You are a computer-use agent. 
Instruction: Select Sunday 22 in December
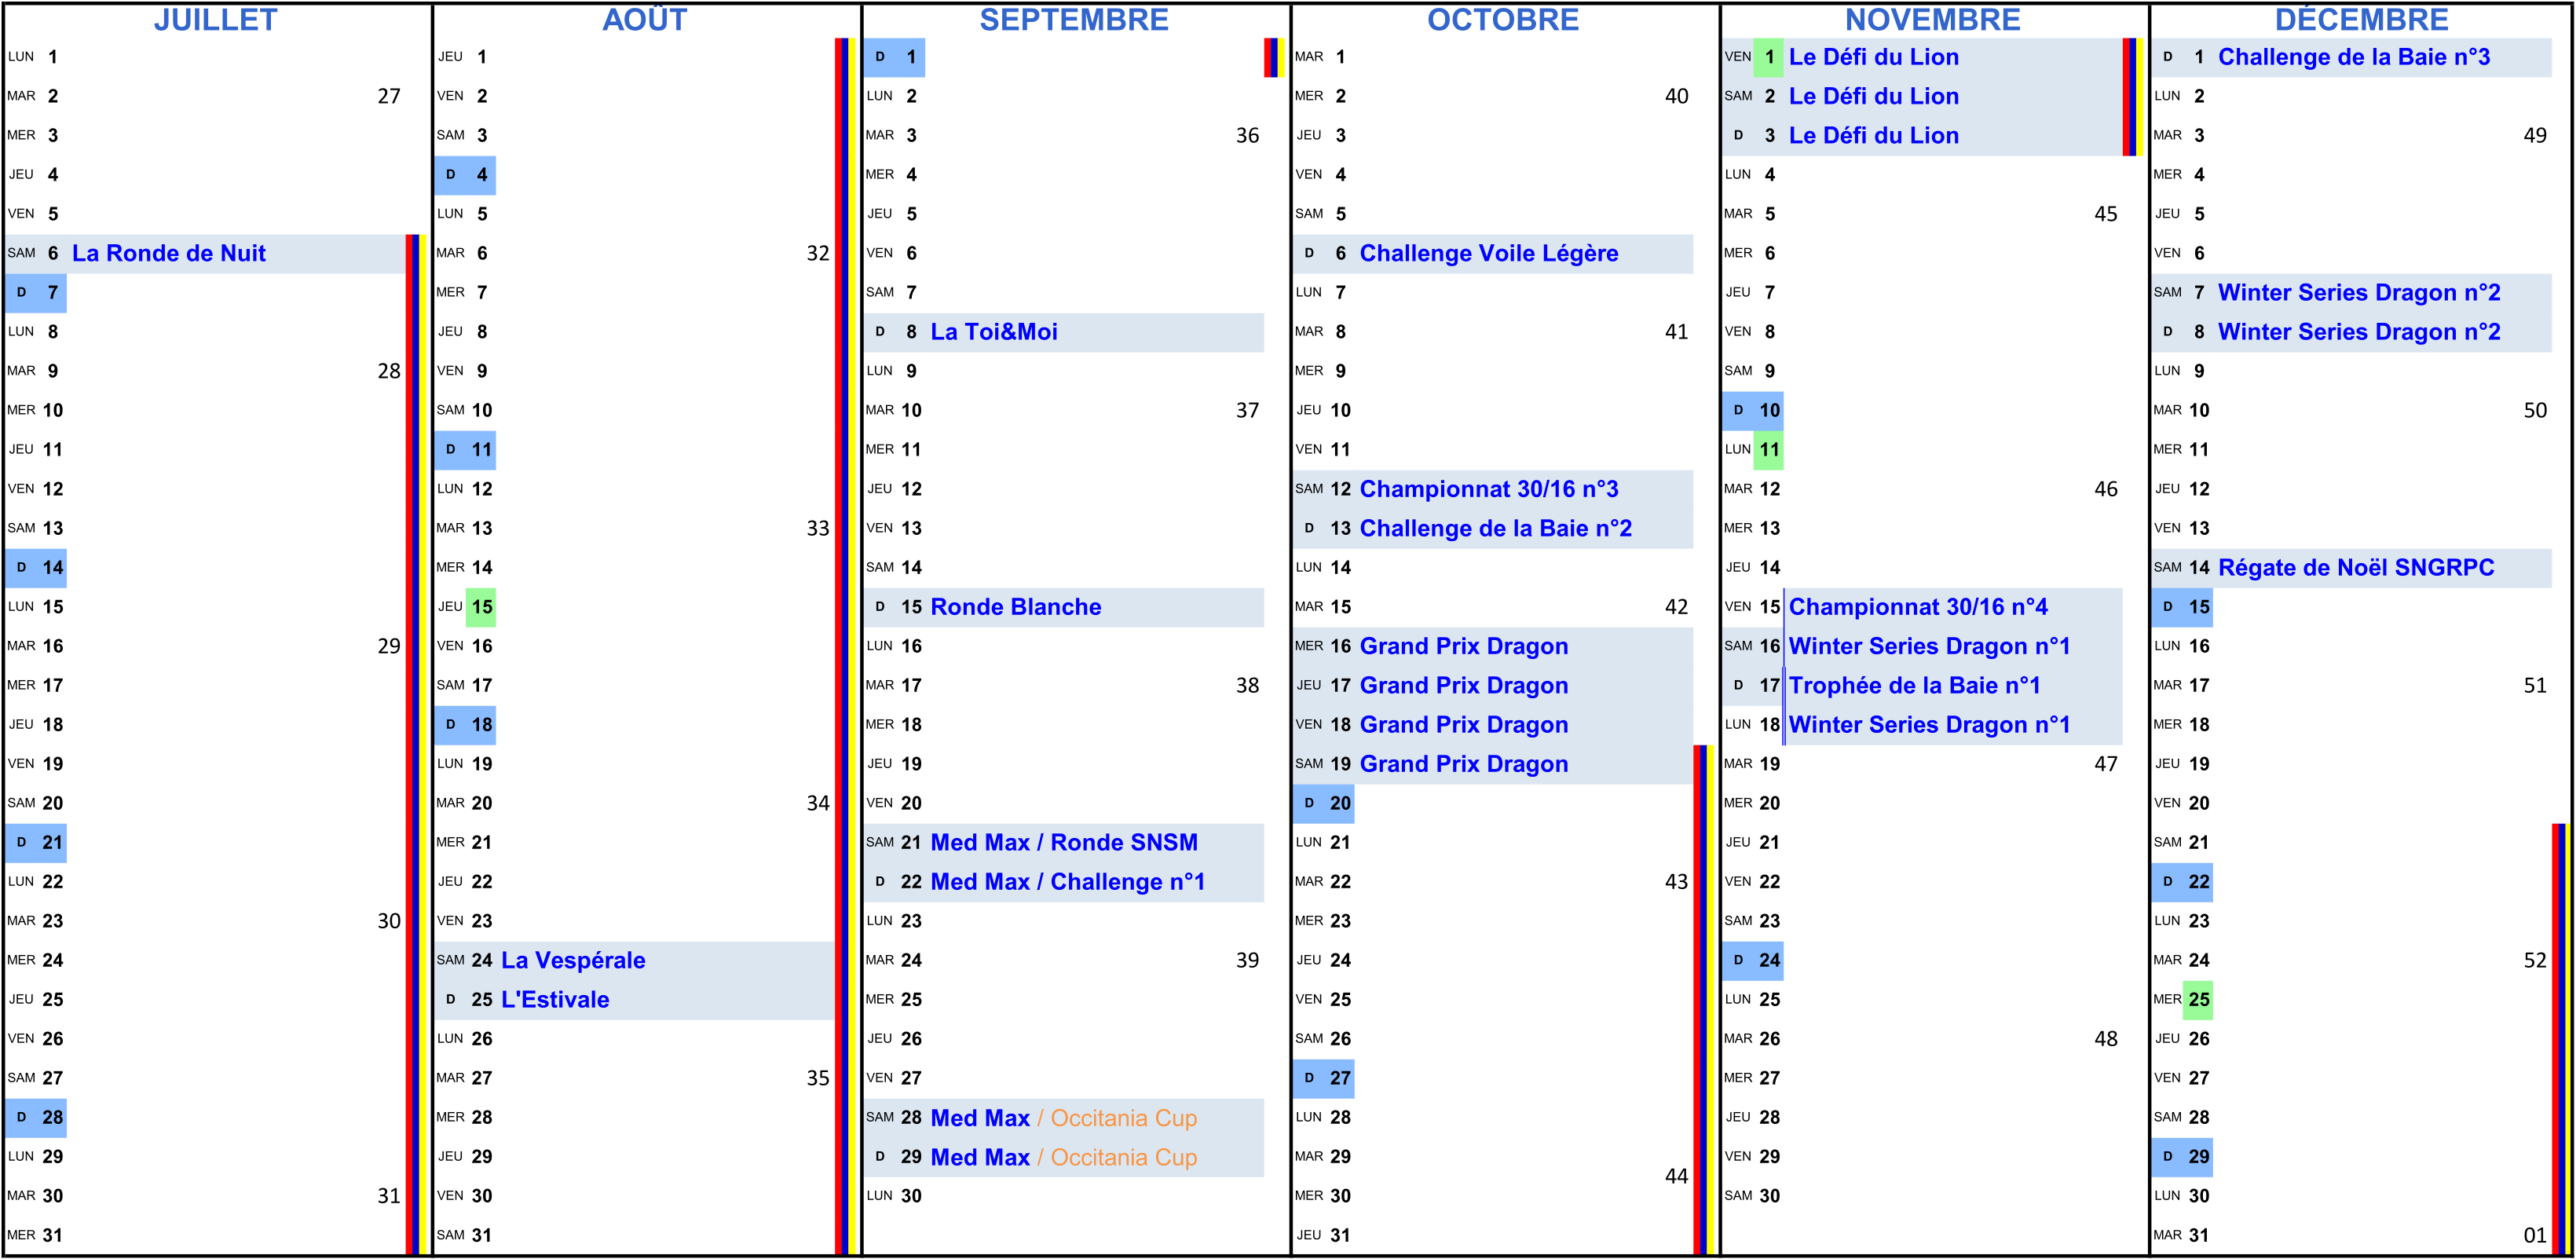(2182, 882)
